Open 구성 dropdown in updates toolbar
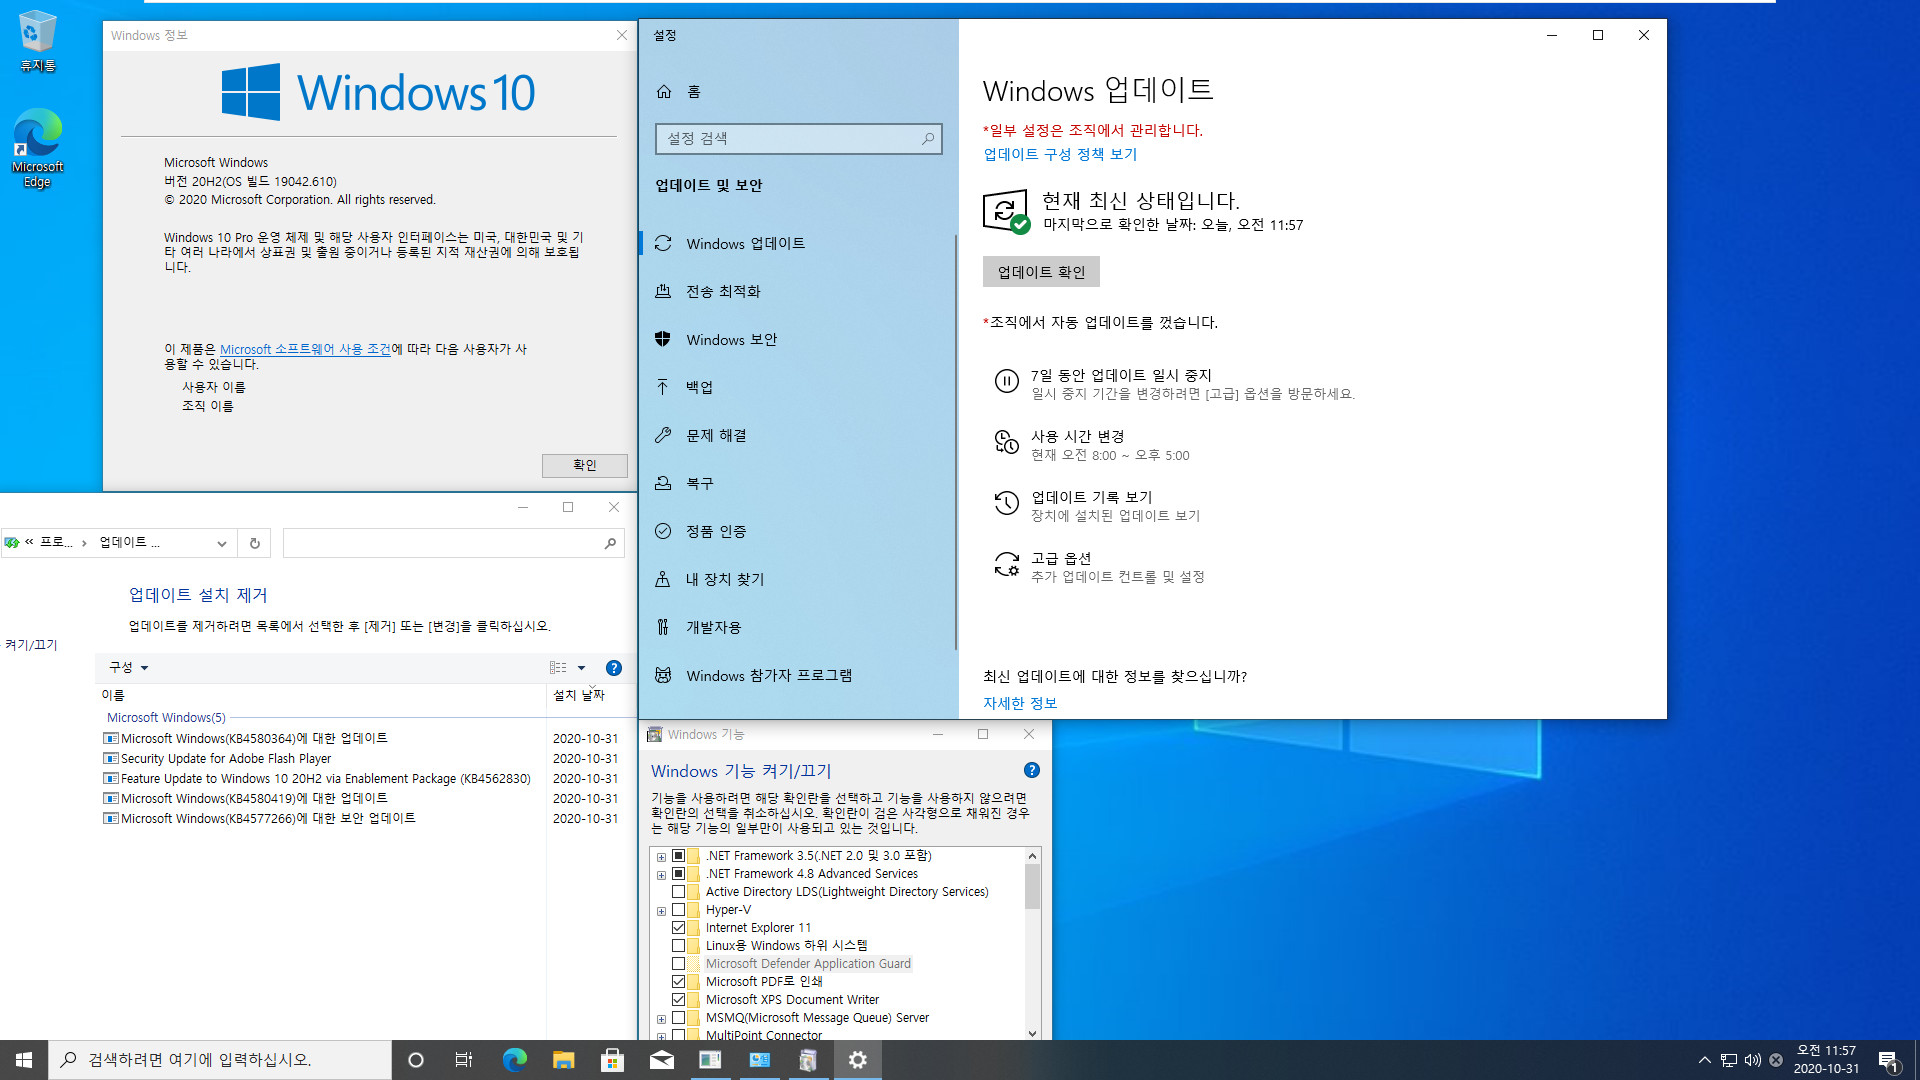 tap(129, 668)
